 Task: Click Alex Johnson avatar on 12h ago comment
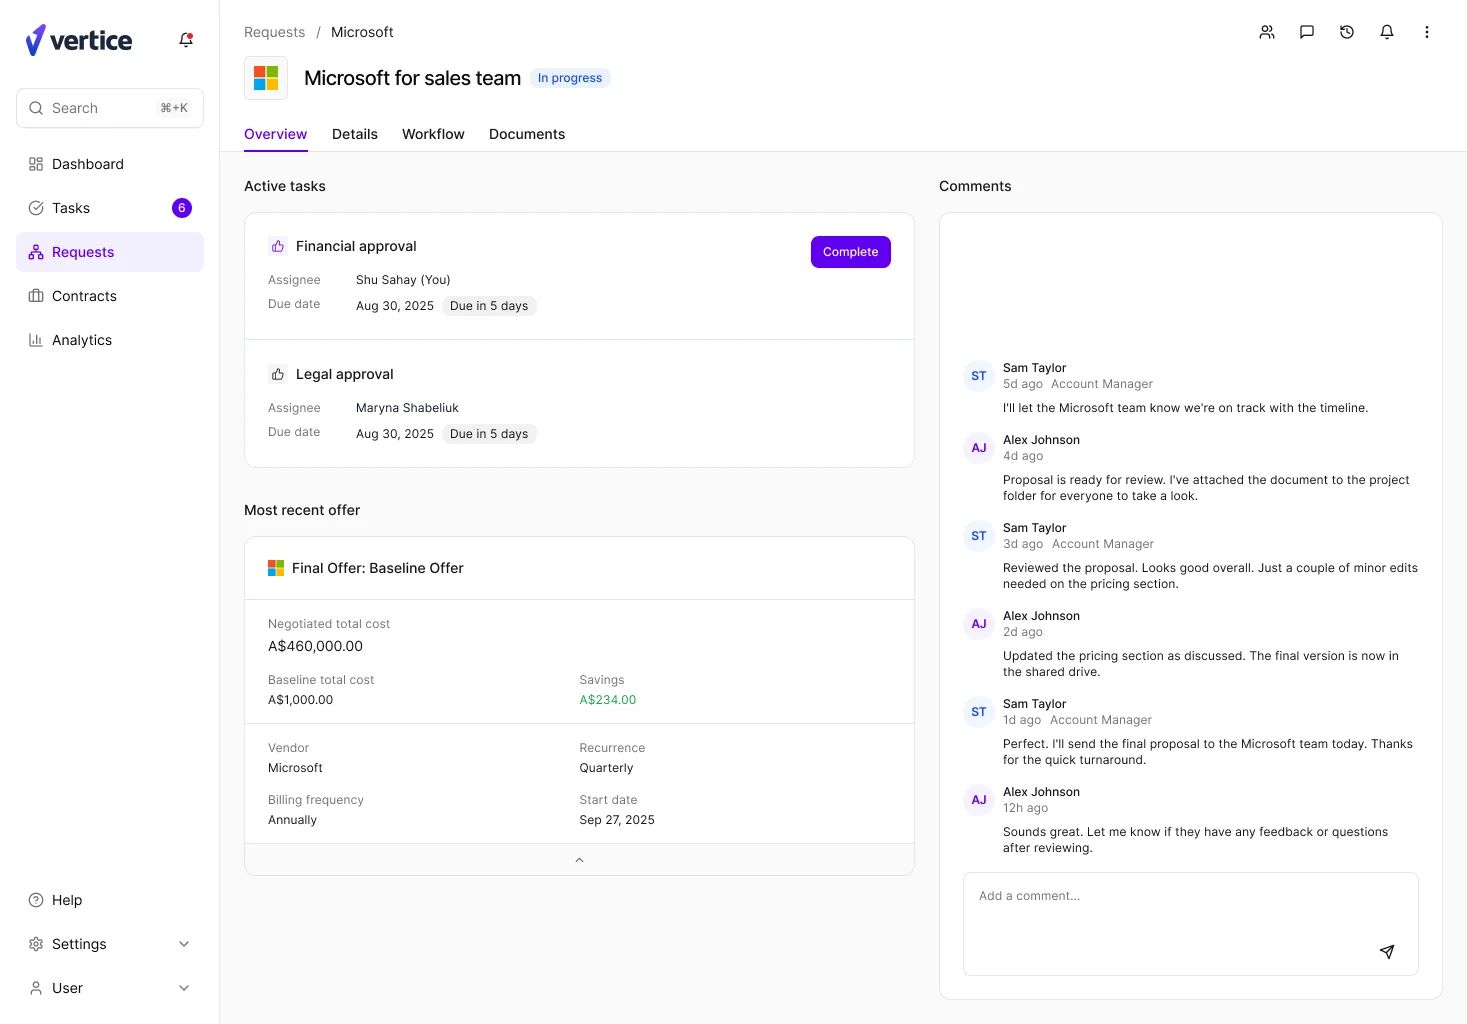pos(979,800)
